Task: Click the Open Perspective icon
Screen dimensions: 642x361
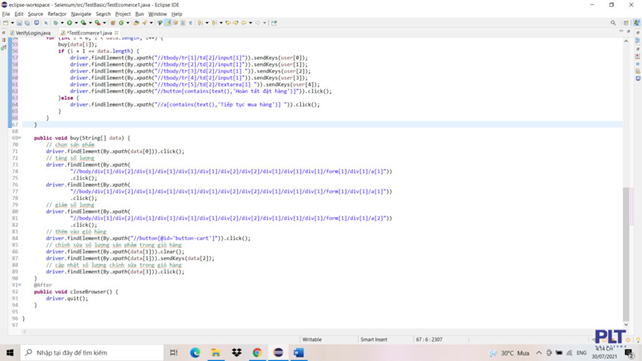Action: pyautogui.click(x=626, y=23)
